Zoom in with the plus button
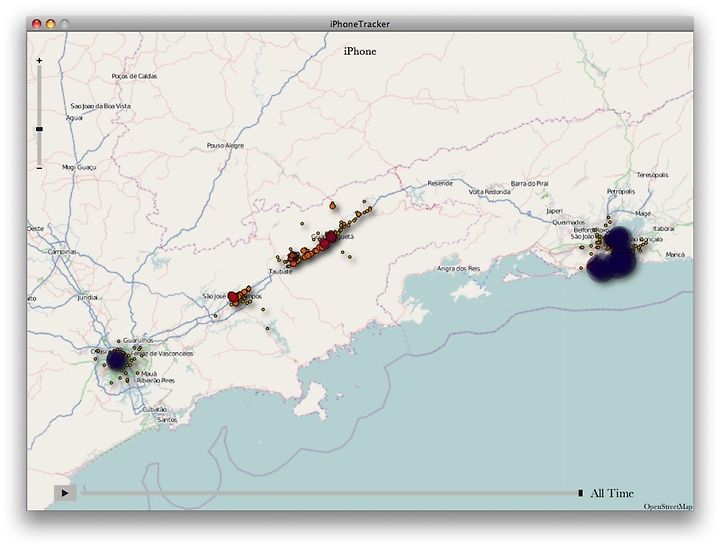720x547 pixels. pyautogui.click(x=39, y=61)
